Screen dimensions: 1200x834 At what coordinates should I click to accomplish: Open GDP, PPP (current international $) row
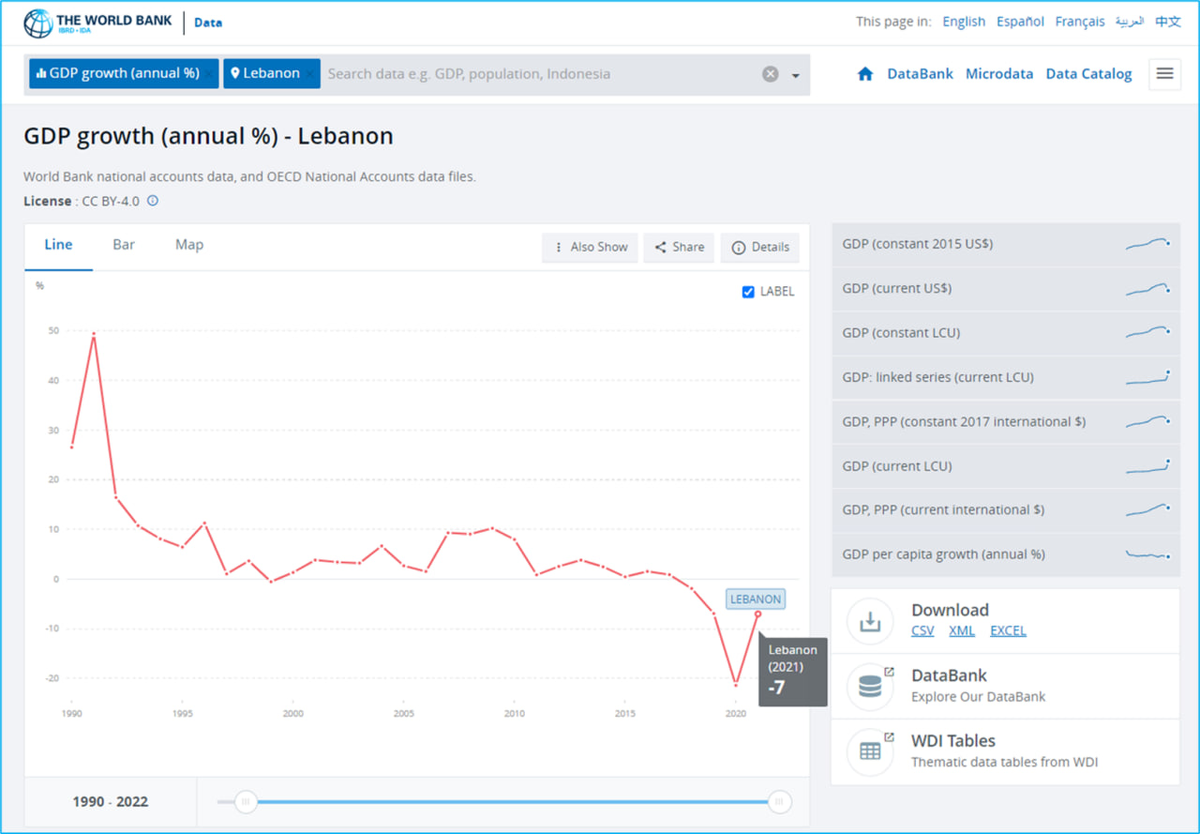tap(1005, 510)
